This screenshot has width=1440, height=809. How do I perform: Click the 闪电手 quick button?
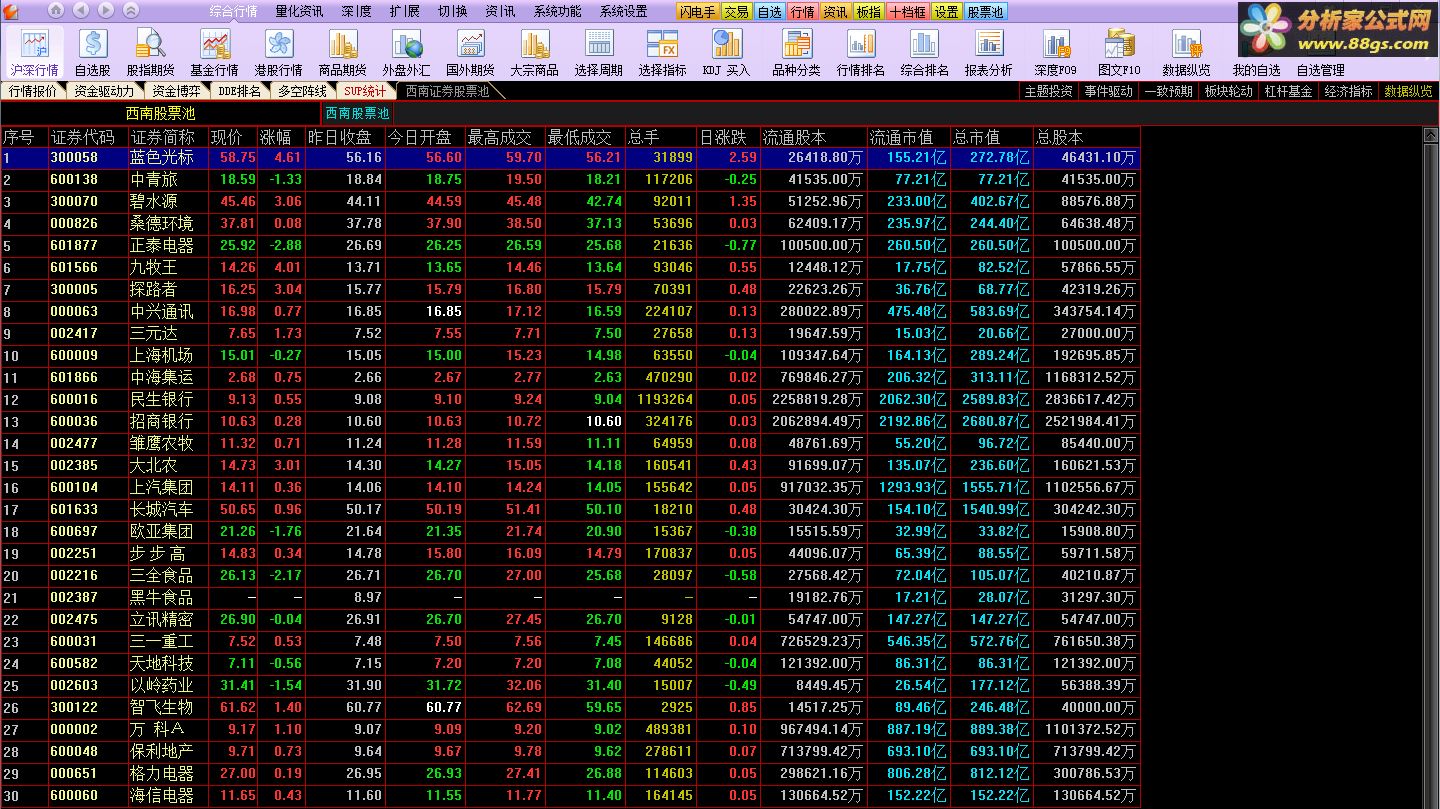(x=697, y=12)
